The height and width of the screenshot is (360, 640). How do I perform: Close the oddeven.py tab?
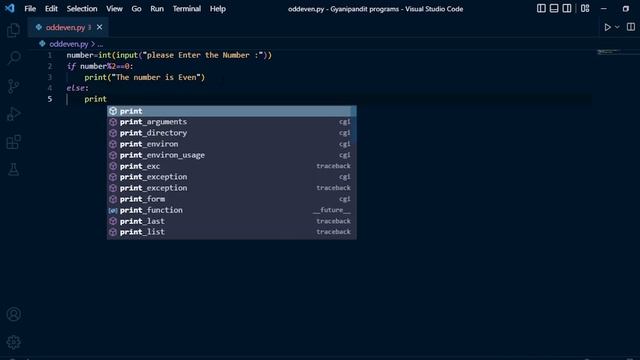(x=100, y=27)
